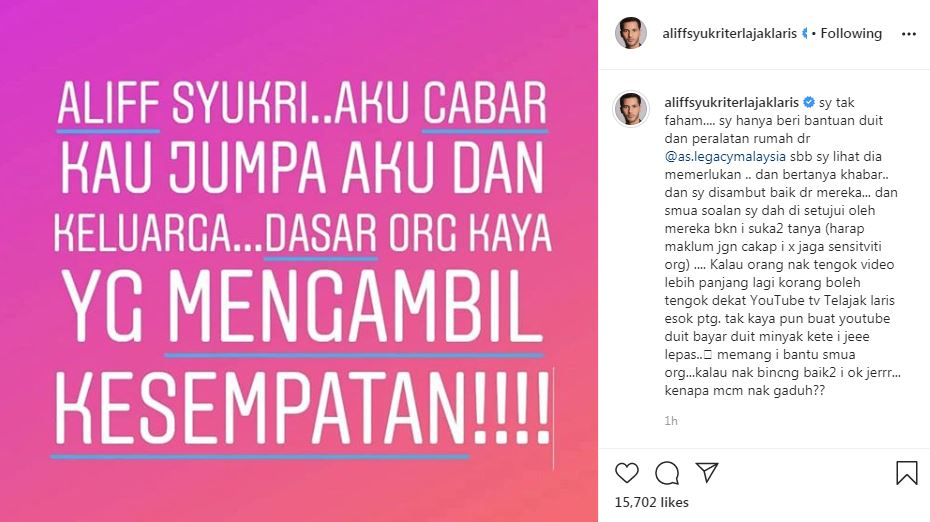
Task: Like the post with heart icon
Action: click(626, 473)
